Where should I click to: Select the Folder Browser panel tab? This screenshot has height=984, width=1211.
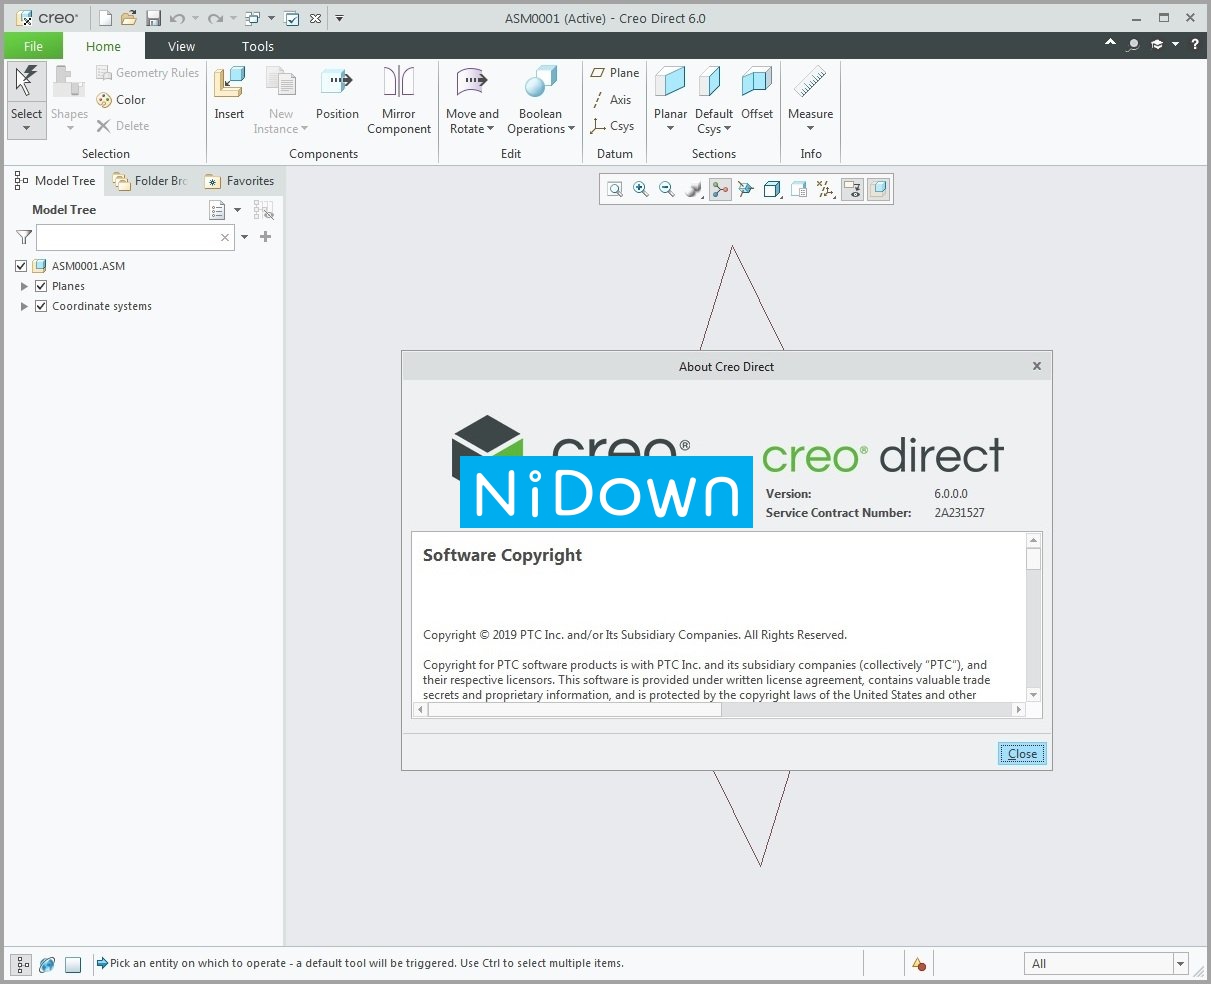pyautogui.click(x=150, y=181)
